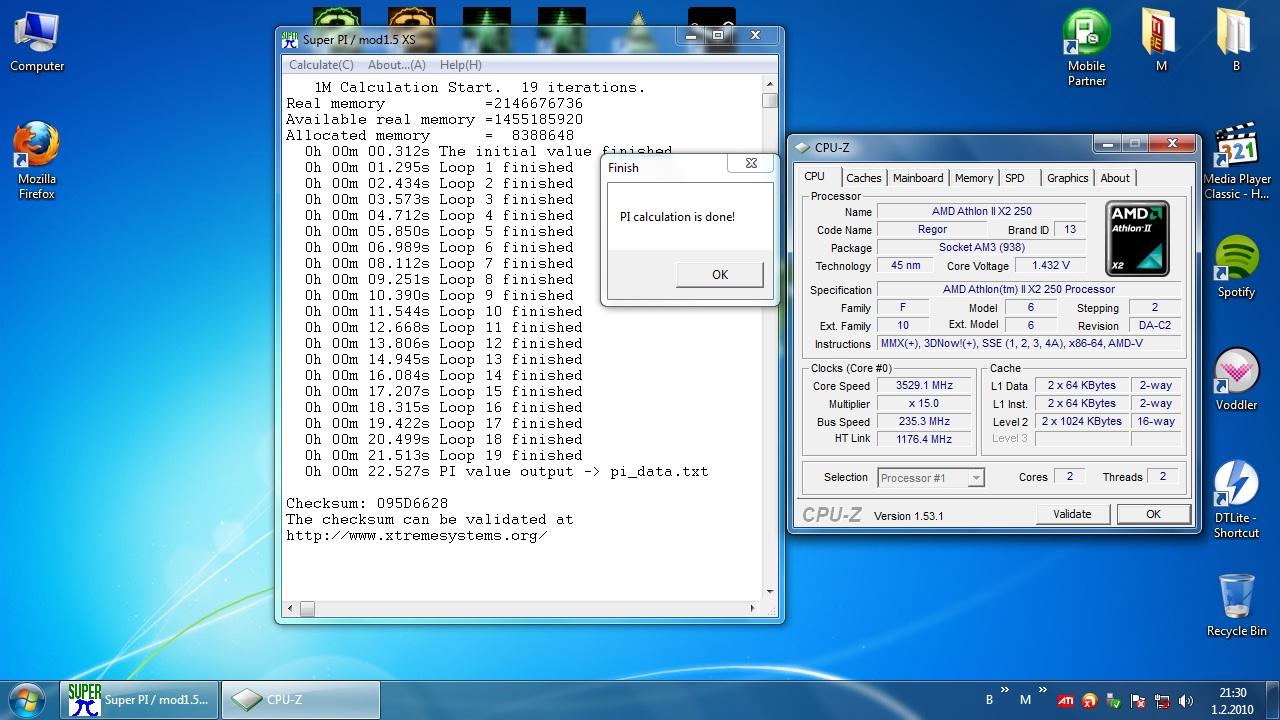Image resolution: width=1280 pixels, height=720 pixels.
Task: Open the Spotify desktop shortcut
Action: (x=1236, y=267)
